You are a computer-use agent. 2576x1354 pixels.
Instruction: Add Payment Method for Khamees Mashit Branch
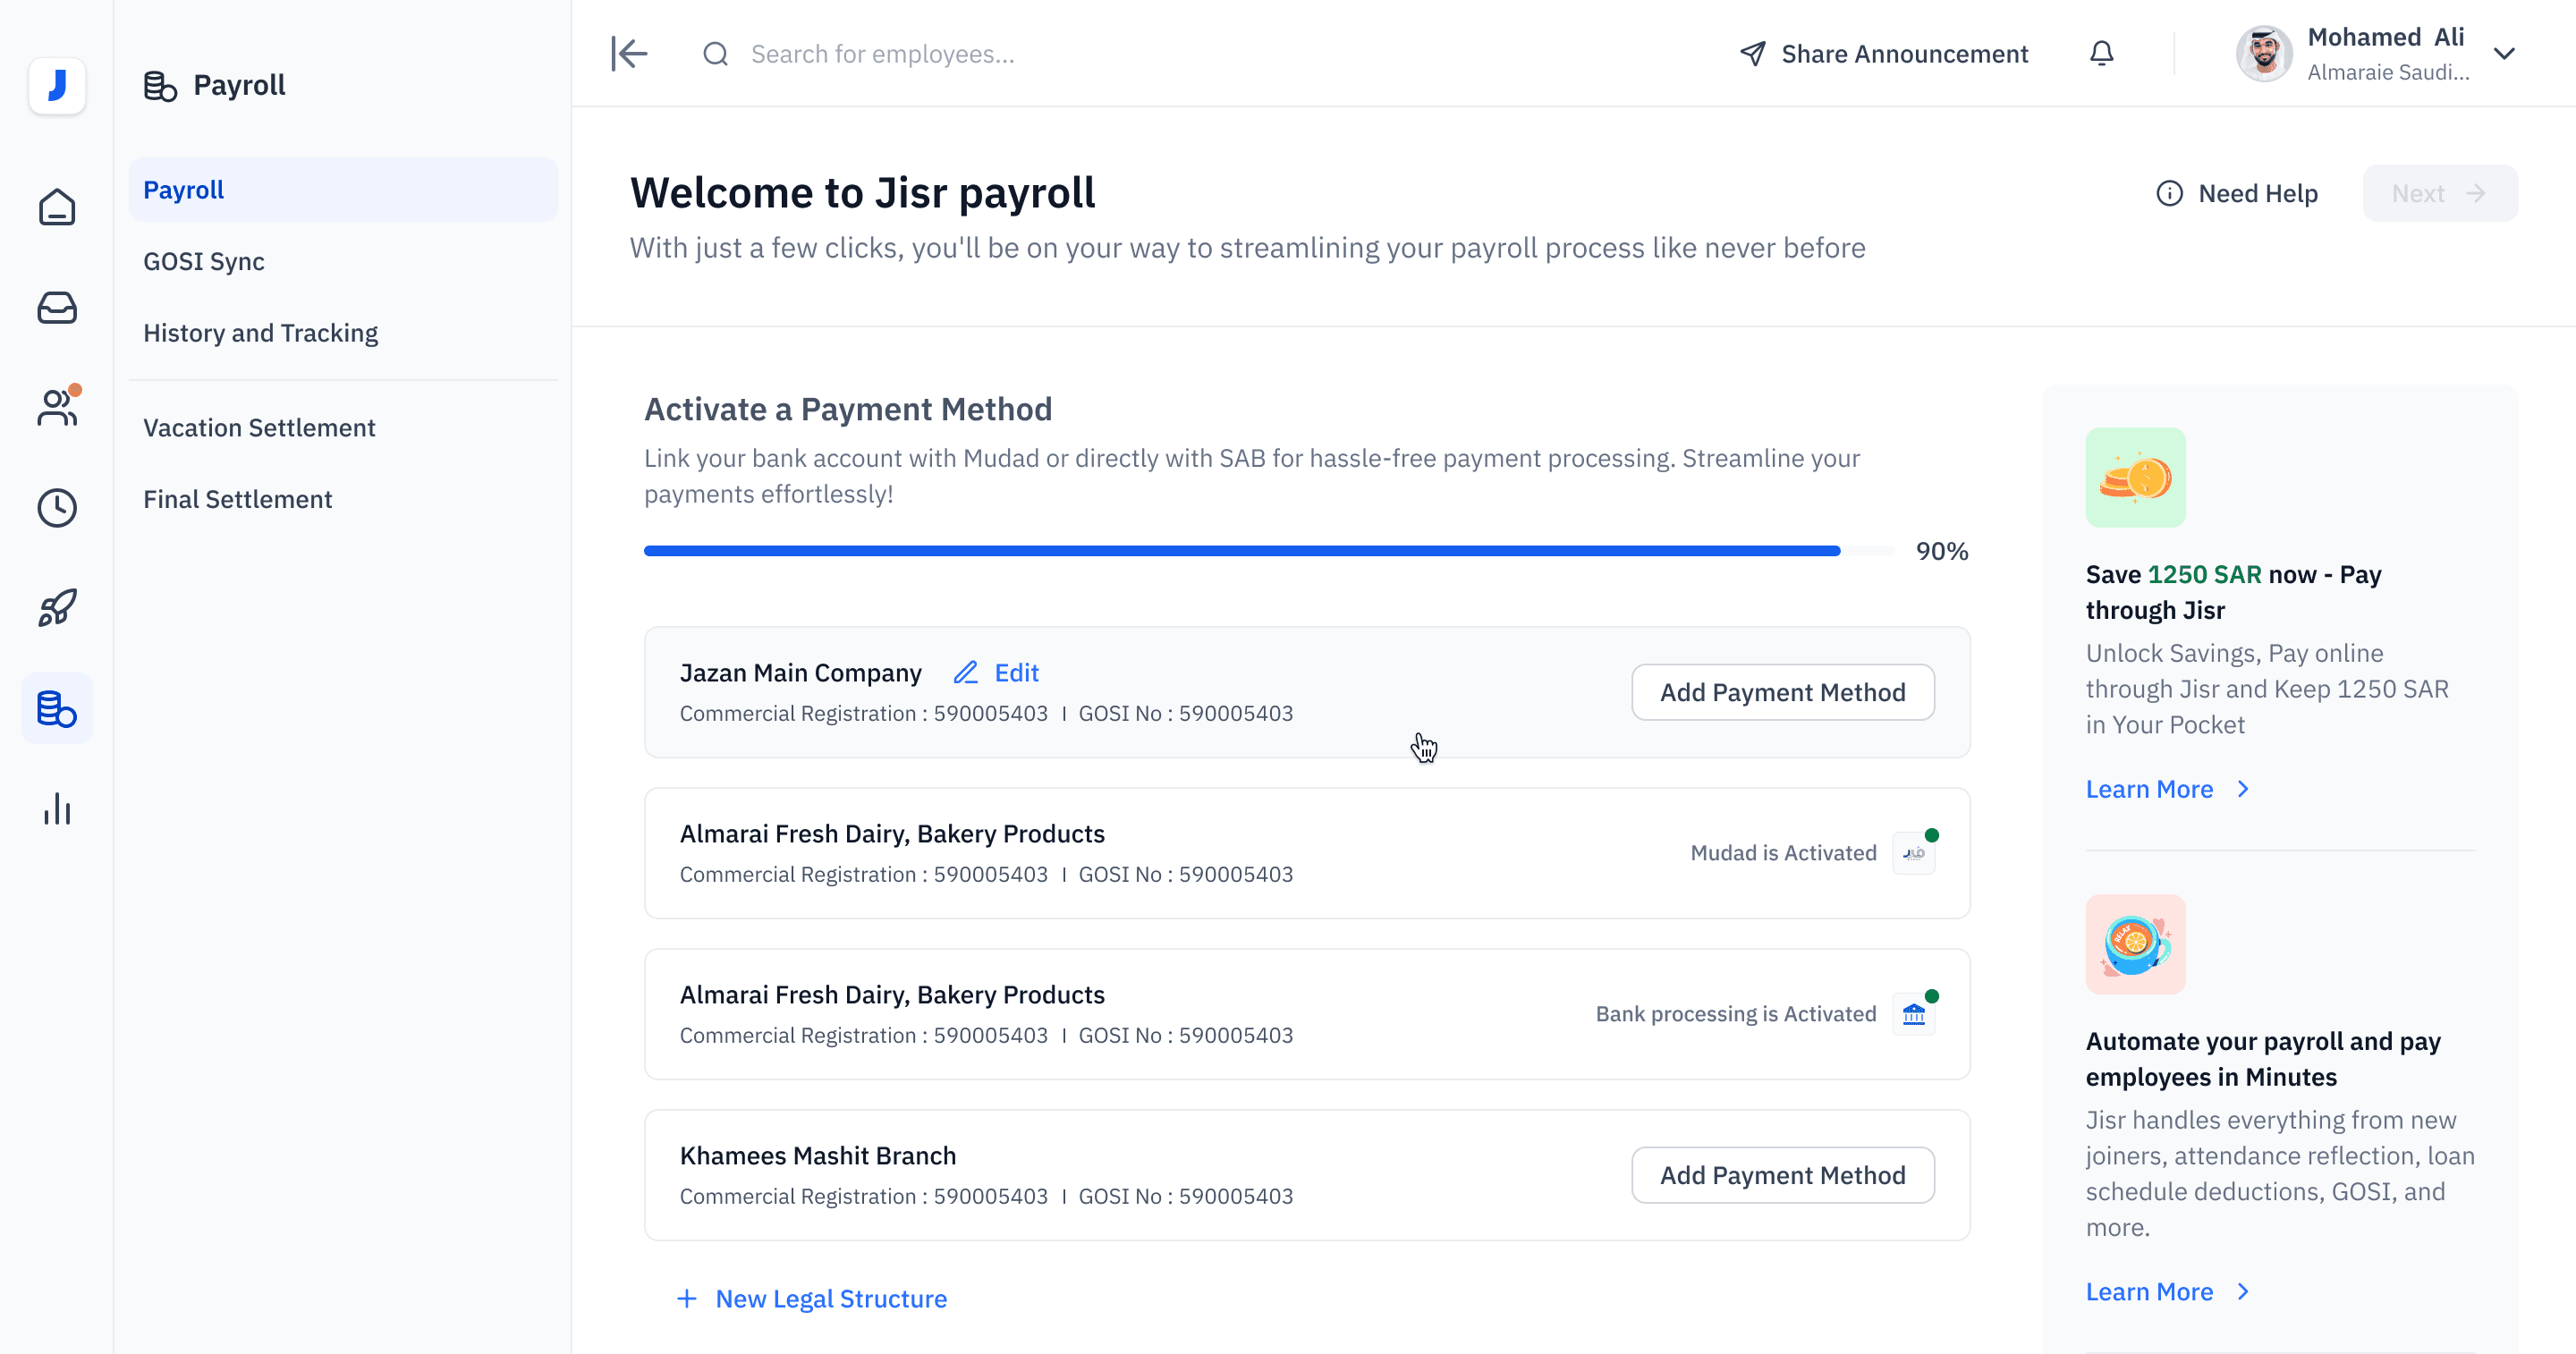[x=1782, y=1175]
